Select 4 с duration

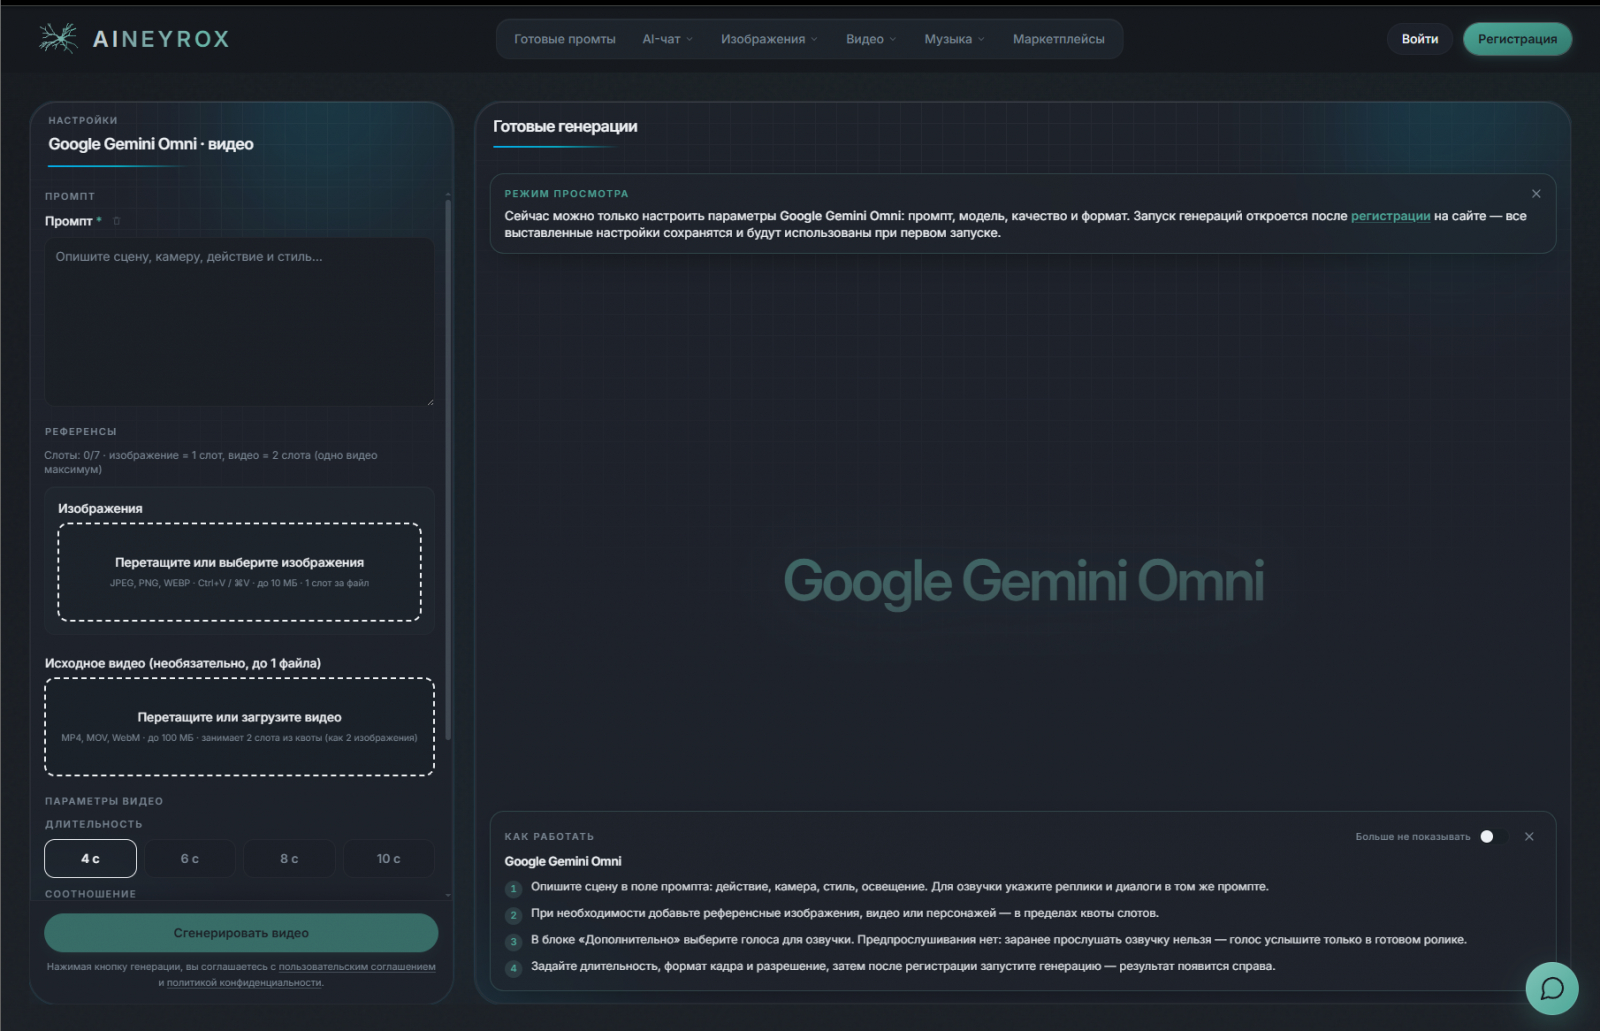90,858
